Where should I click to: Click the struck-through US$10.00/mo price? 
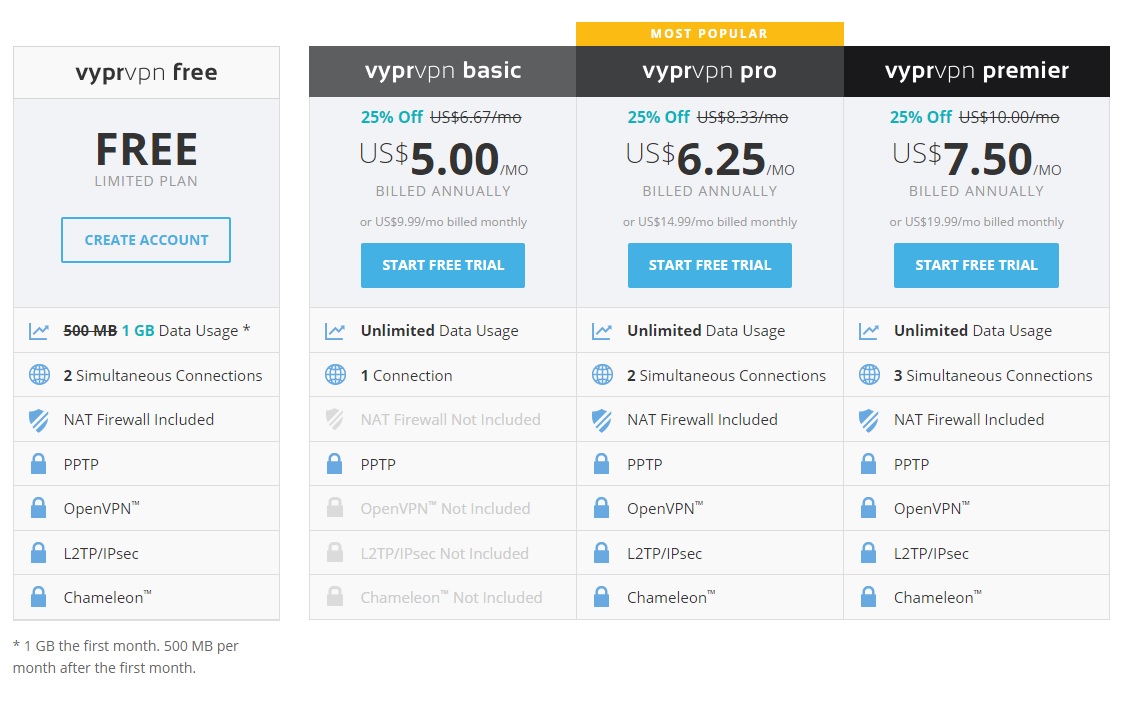(1009, 117)
